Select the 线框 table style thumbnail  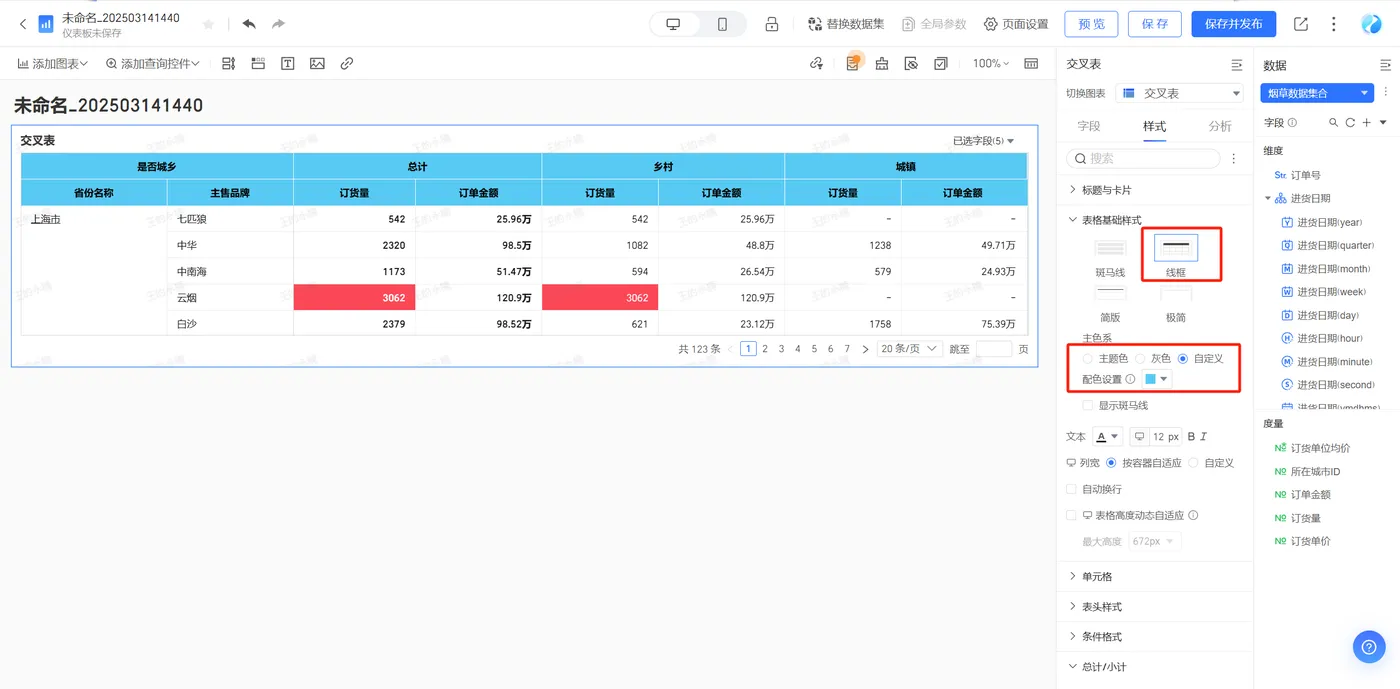click(x=1176, y=247)
